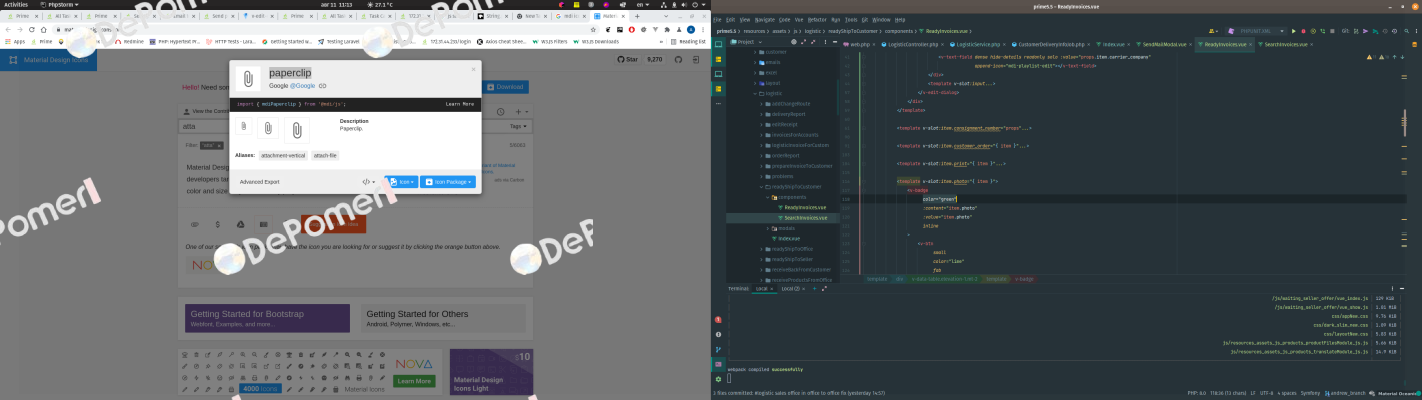Image resolution: width=1422 pixels, height=400 pixels.
Task: Select the attach-file alias tag
Action: [326, 156]
